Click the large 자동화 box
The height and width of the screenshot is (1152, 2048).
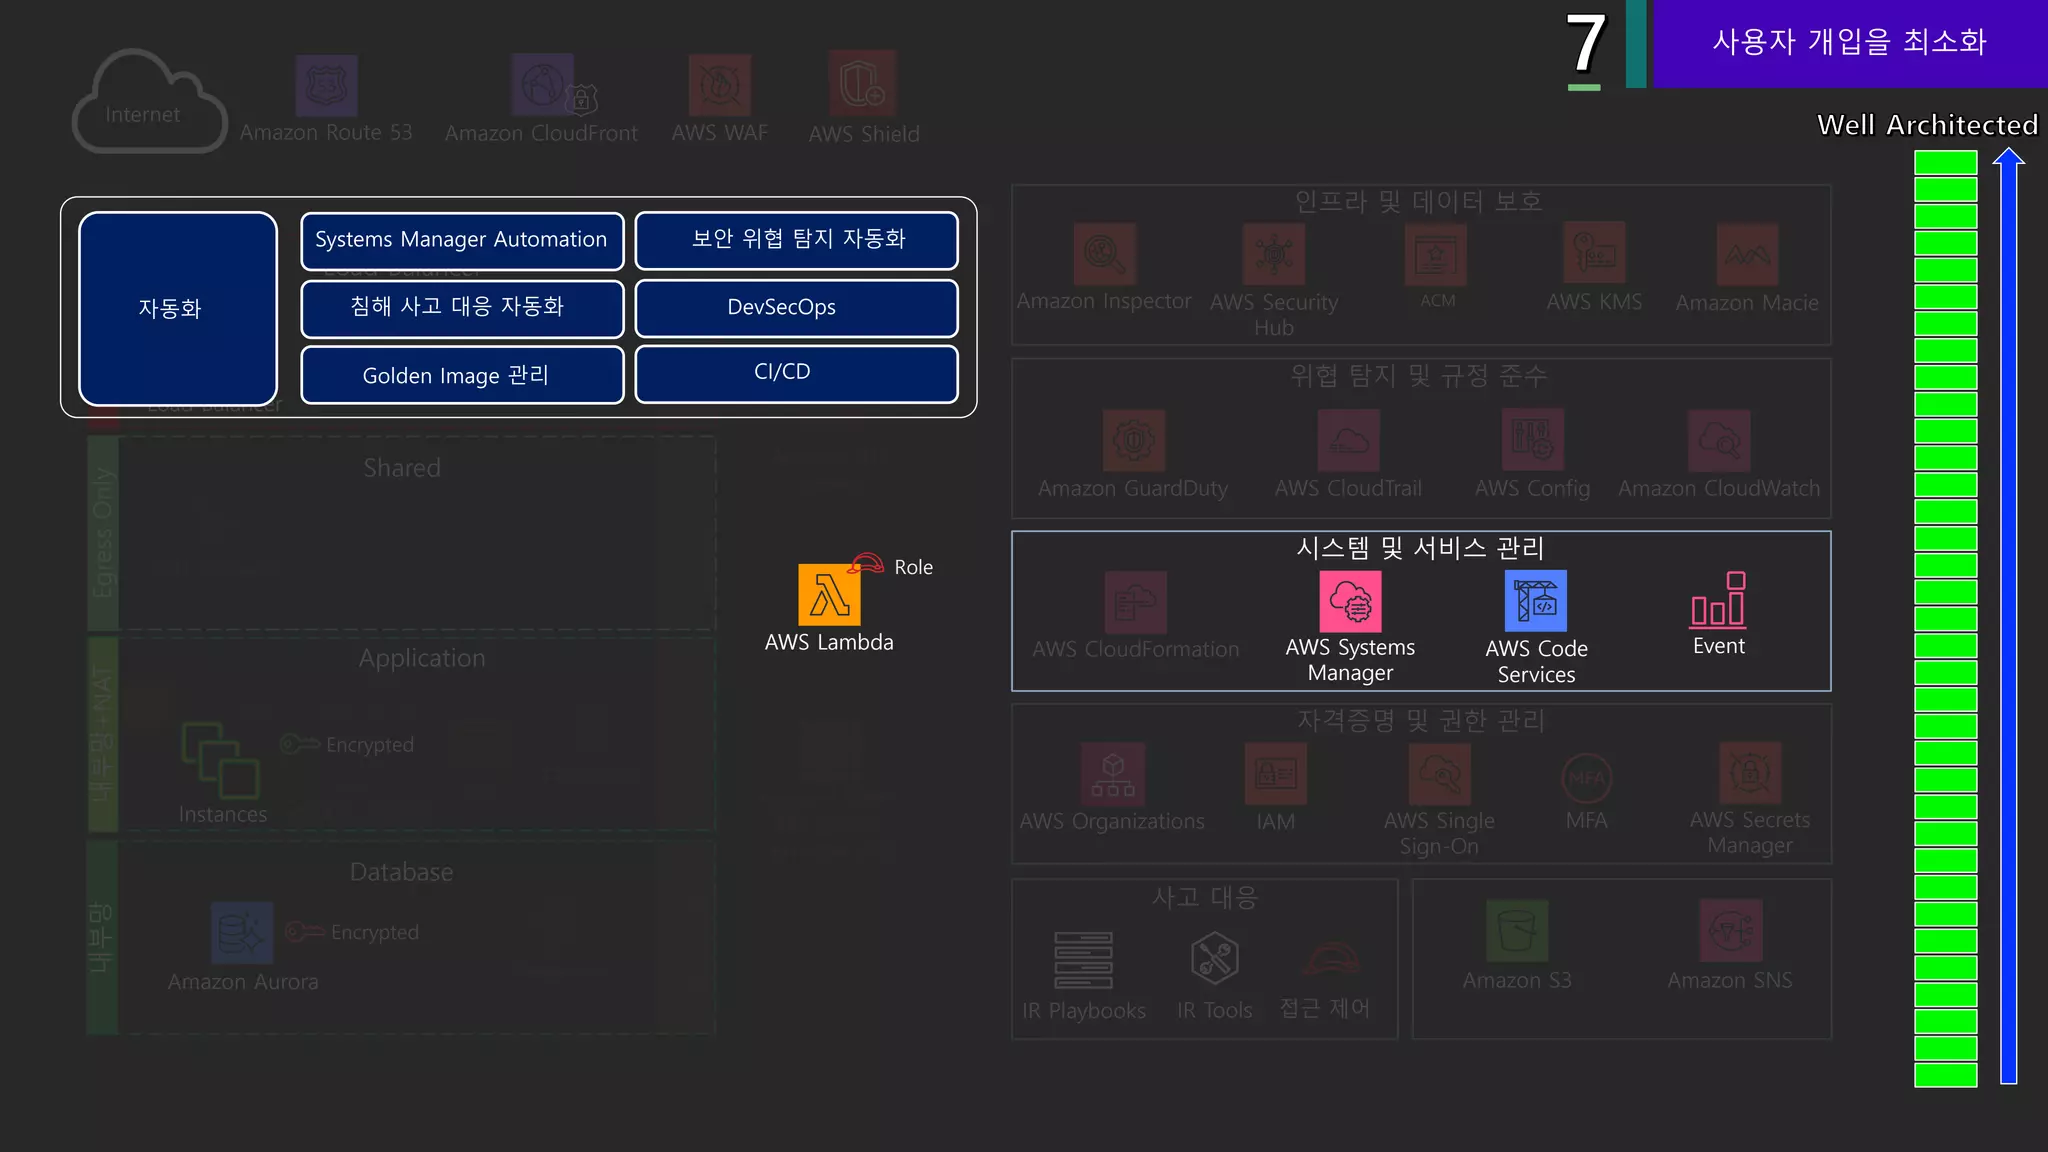tap(177, 308)
